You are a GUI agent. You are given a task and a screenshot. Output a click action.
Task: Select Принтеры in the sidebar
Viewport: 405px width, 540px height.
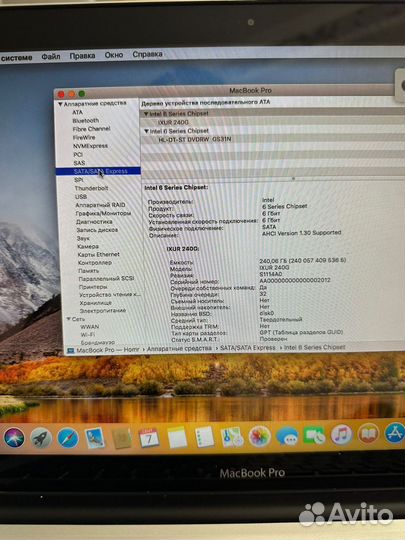point(93,287)
